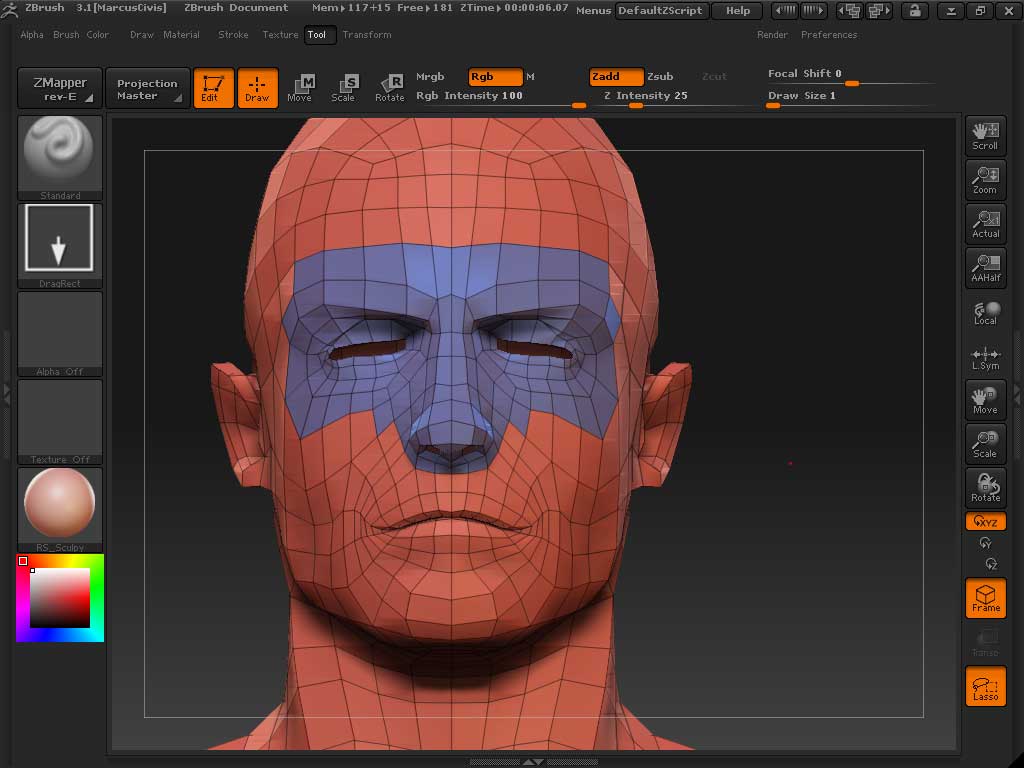1024x768 pixels.
Task: Toggle Zadd sculpt mode
Action: pos(616,77)
